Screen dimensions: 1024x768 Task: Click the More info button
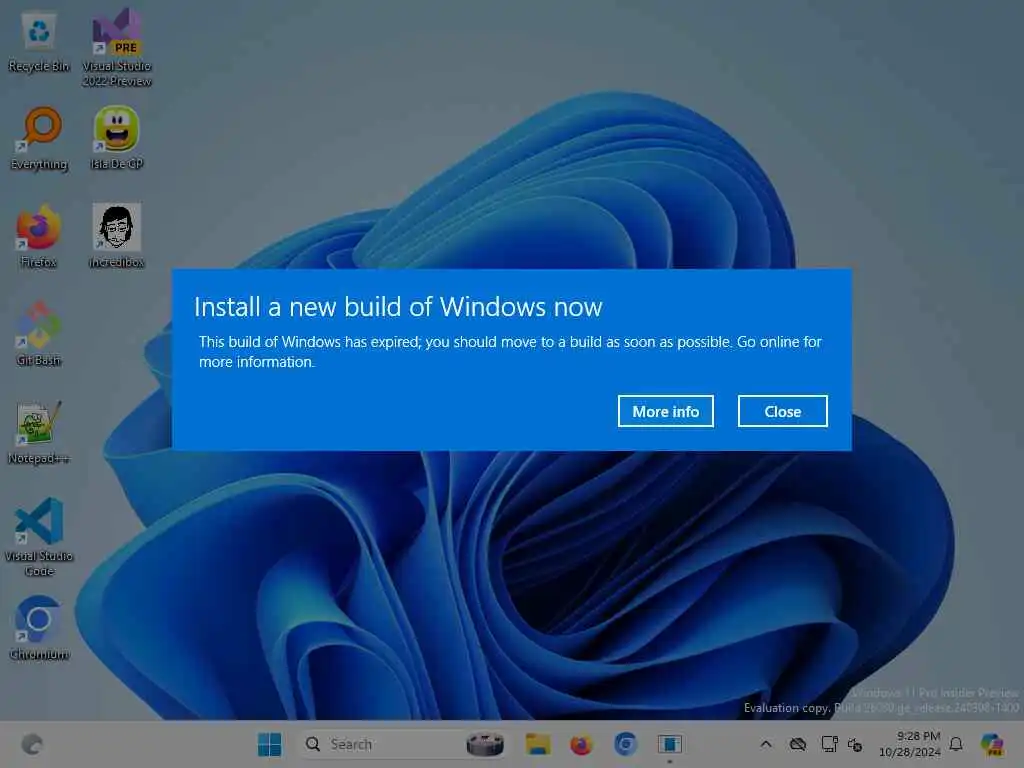click(x=665, y=411)
